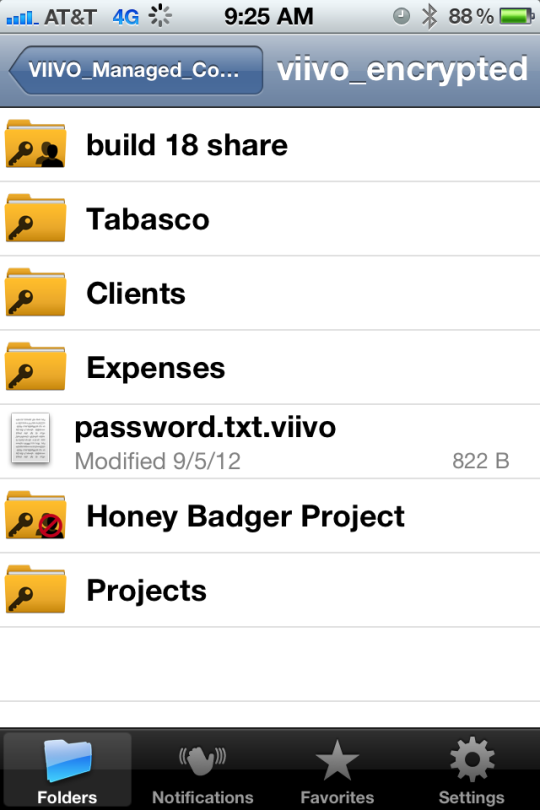Open the Tabasco folder row

coord(270,219)
